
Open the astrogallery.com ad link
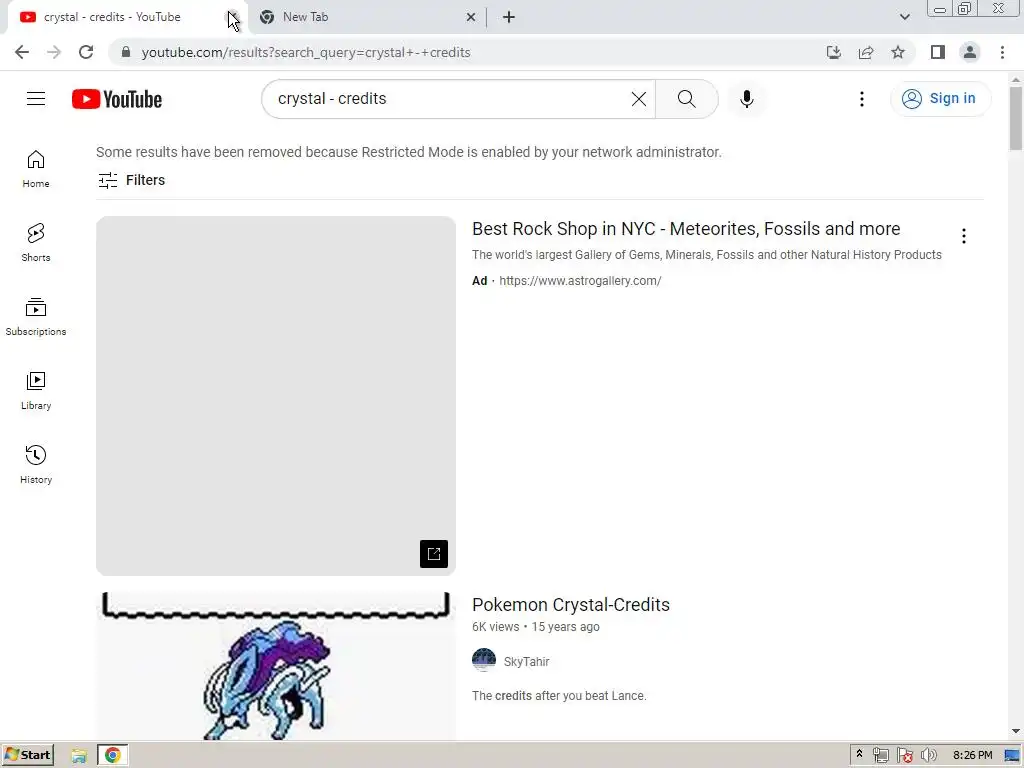tap(580, 281)
